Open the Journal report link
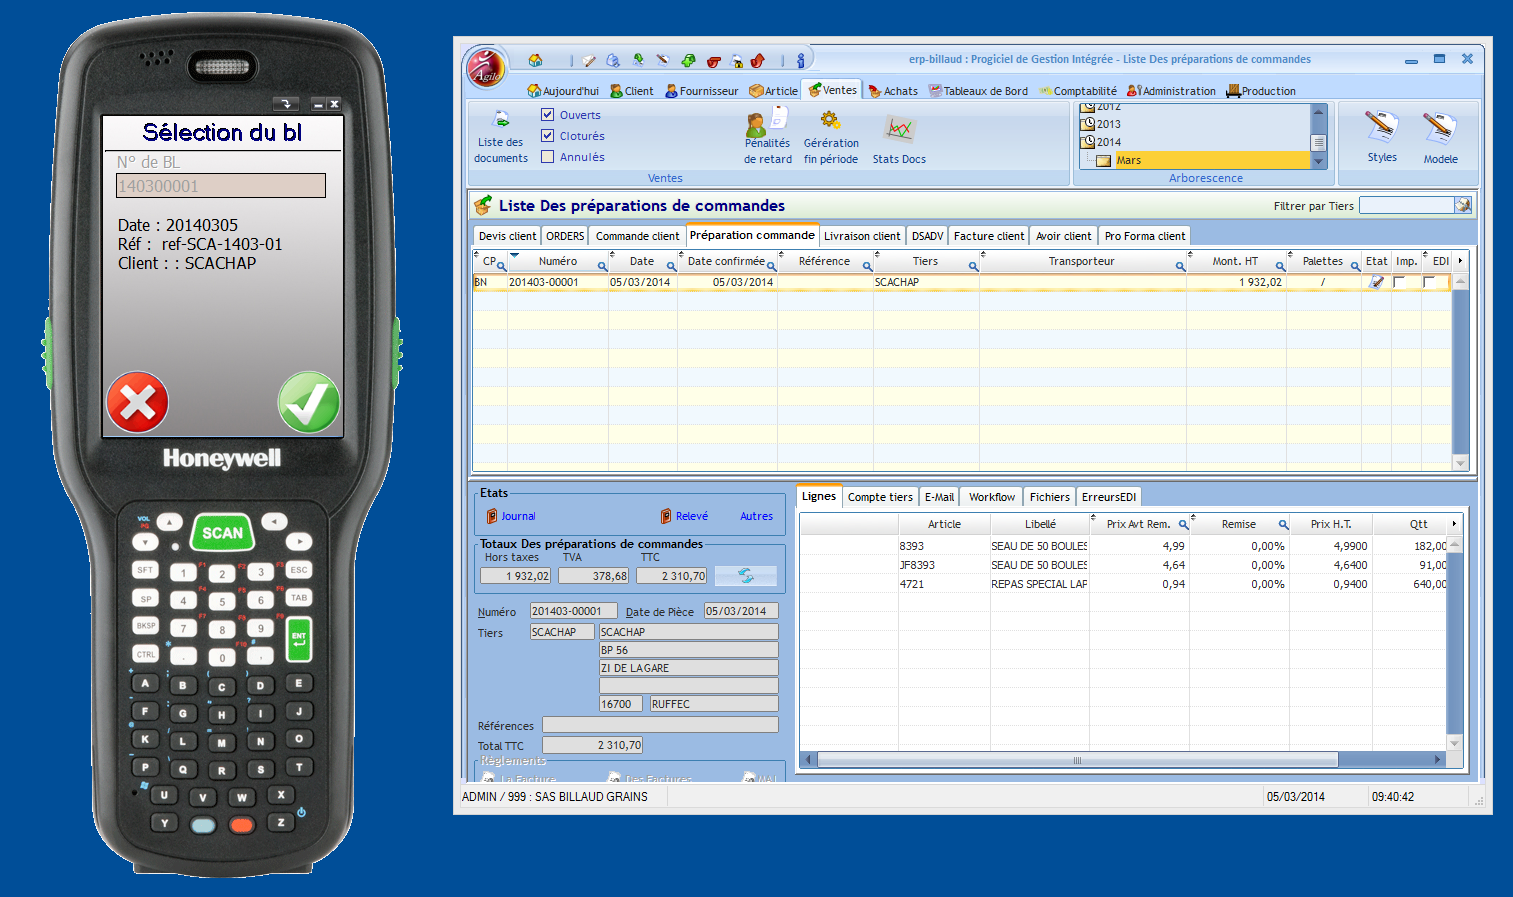Viewport: 1513px width, 897px height. [x=511, y=516]
